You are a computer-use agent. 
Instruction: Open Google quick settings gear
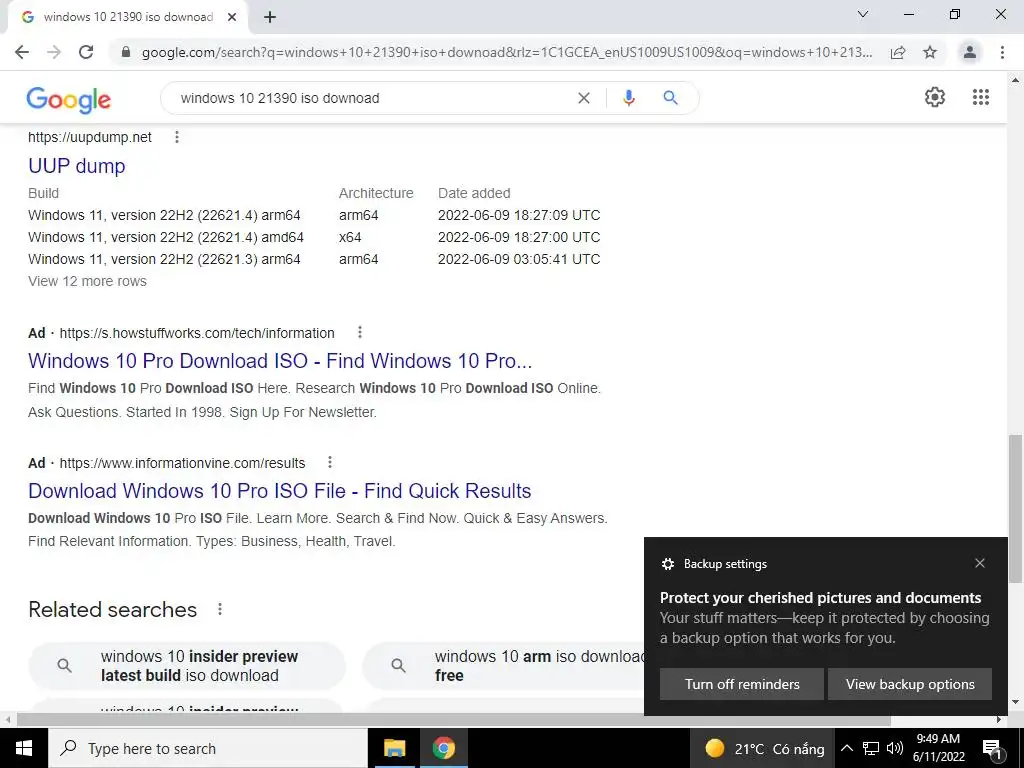pyautogui.click(x=935, y=97)
